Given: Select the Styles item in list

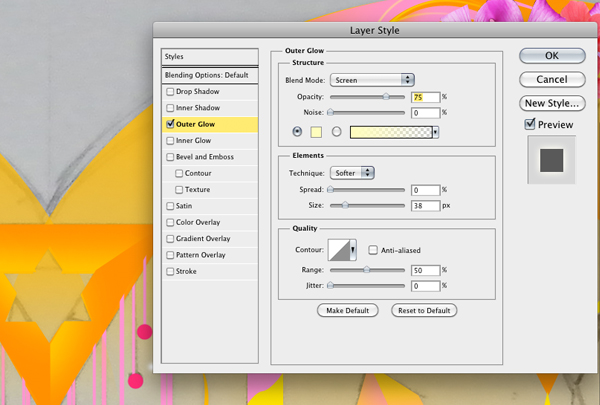Looking at the screenshot, I should (210, 57).
